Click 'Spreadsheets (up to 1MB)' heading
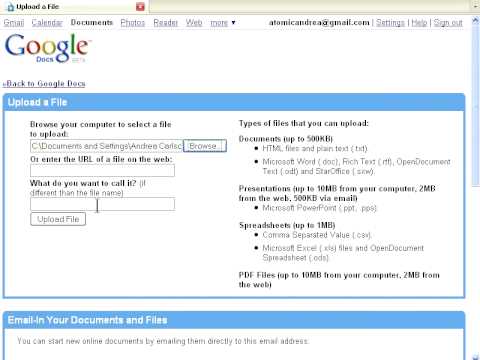Image resolution: width=480 pixels, height=360 pixels. 287,225
